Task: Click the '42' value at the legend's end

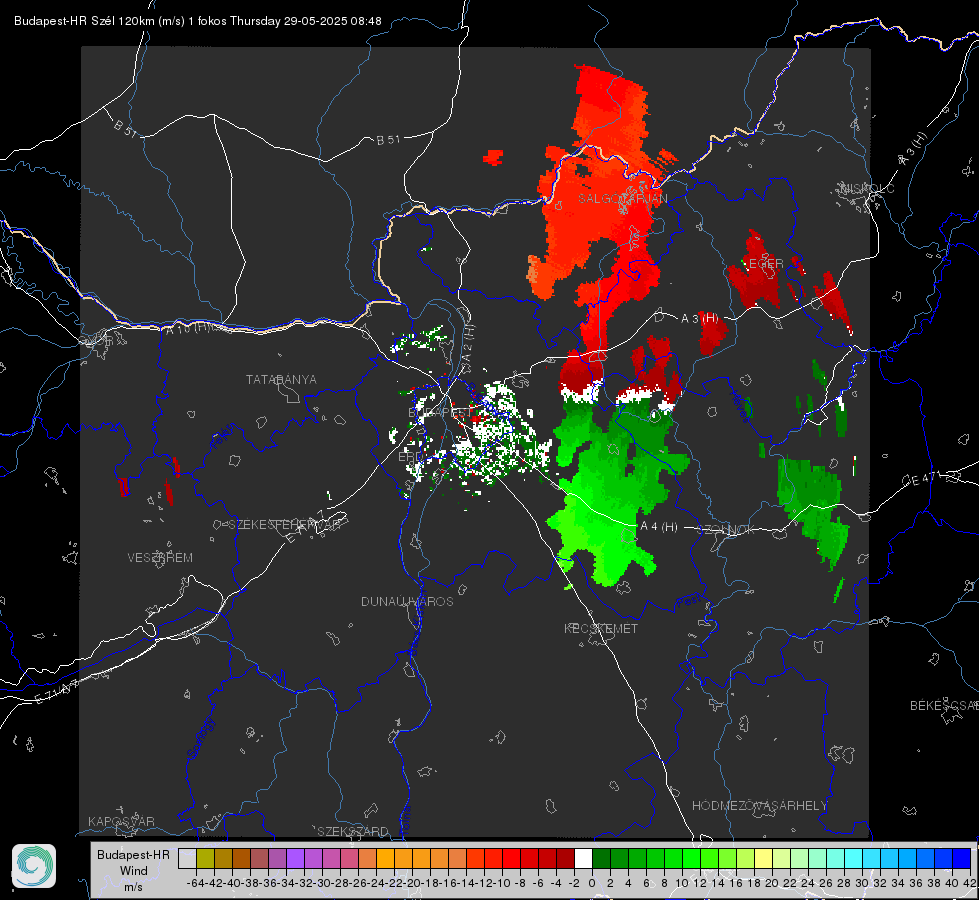Action: pyautogui.click(x=969, y=883)
